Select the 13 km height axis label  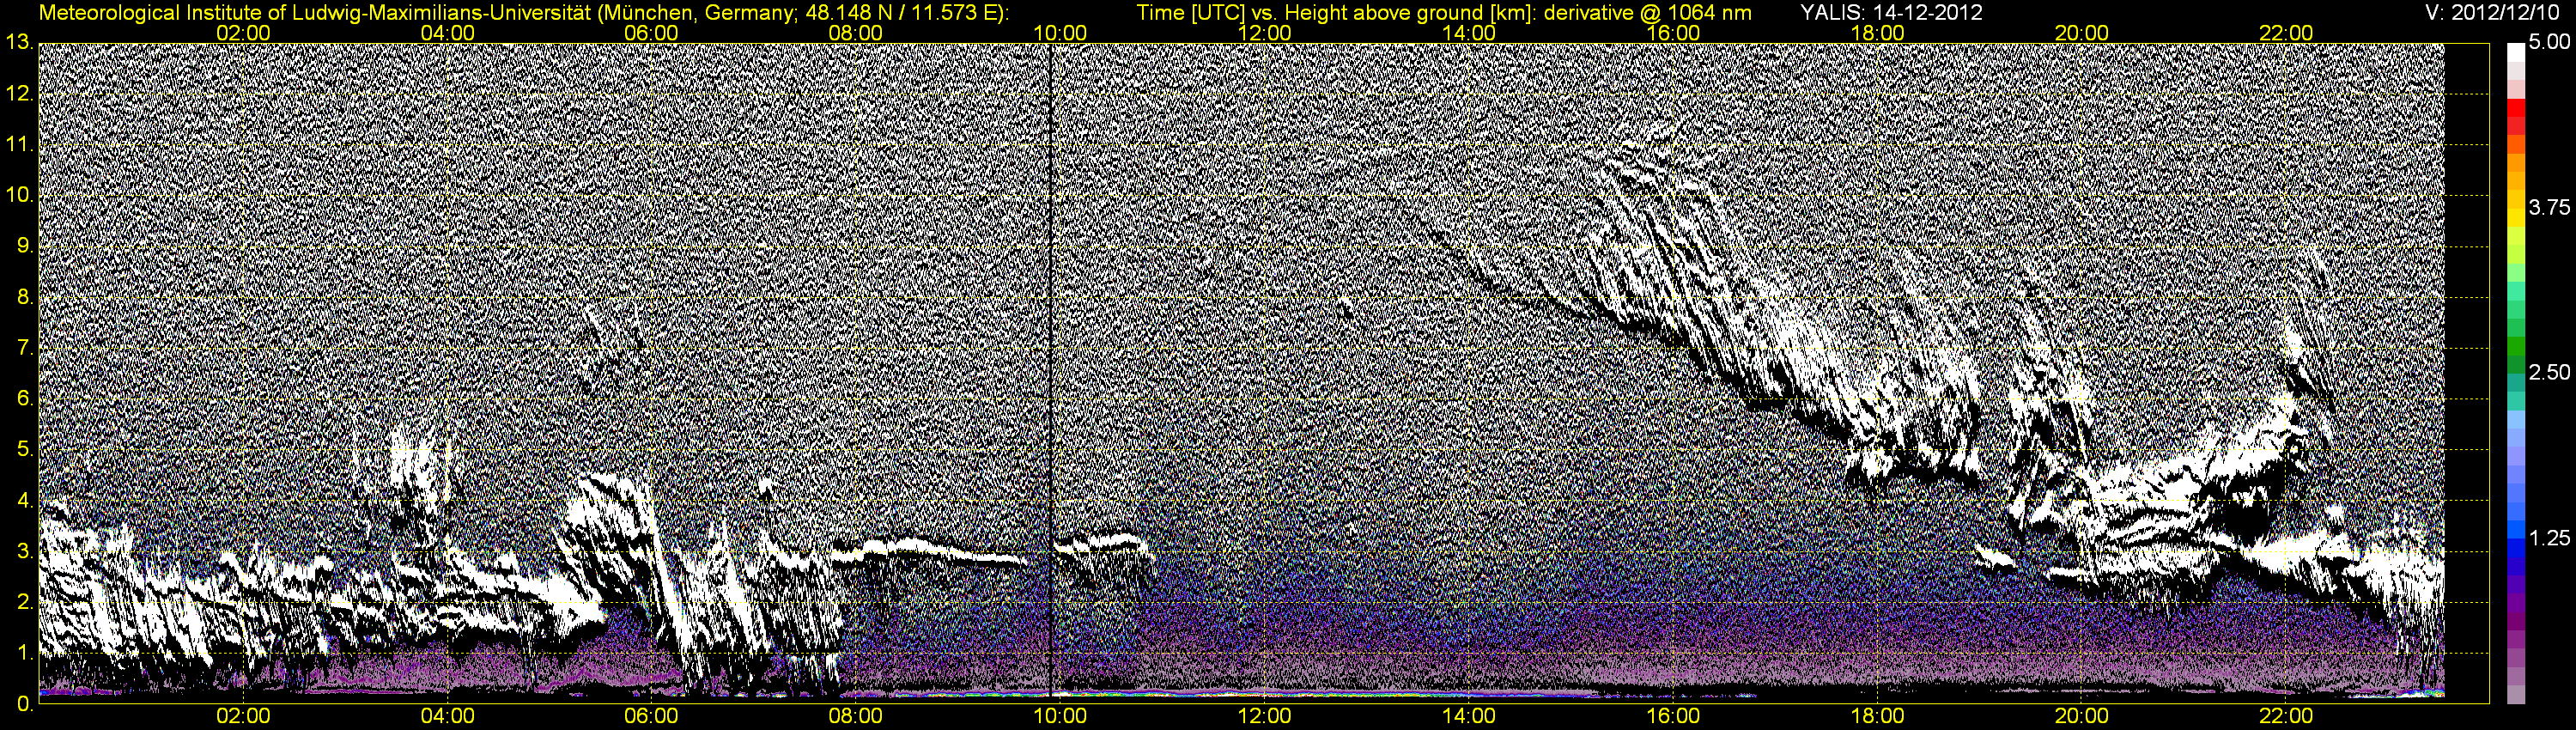pyautogui.click(x=18, y=43)
